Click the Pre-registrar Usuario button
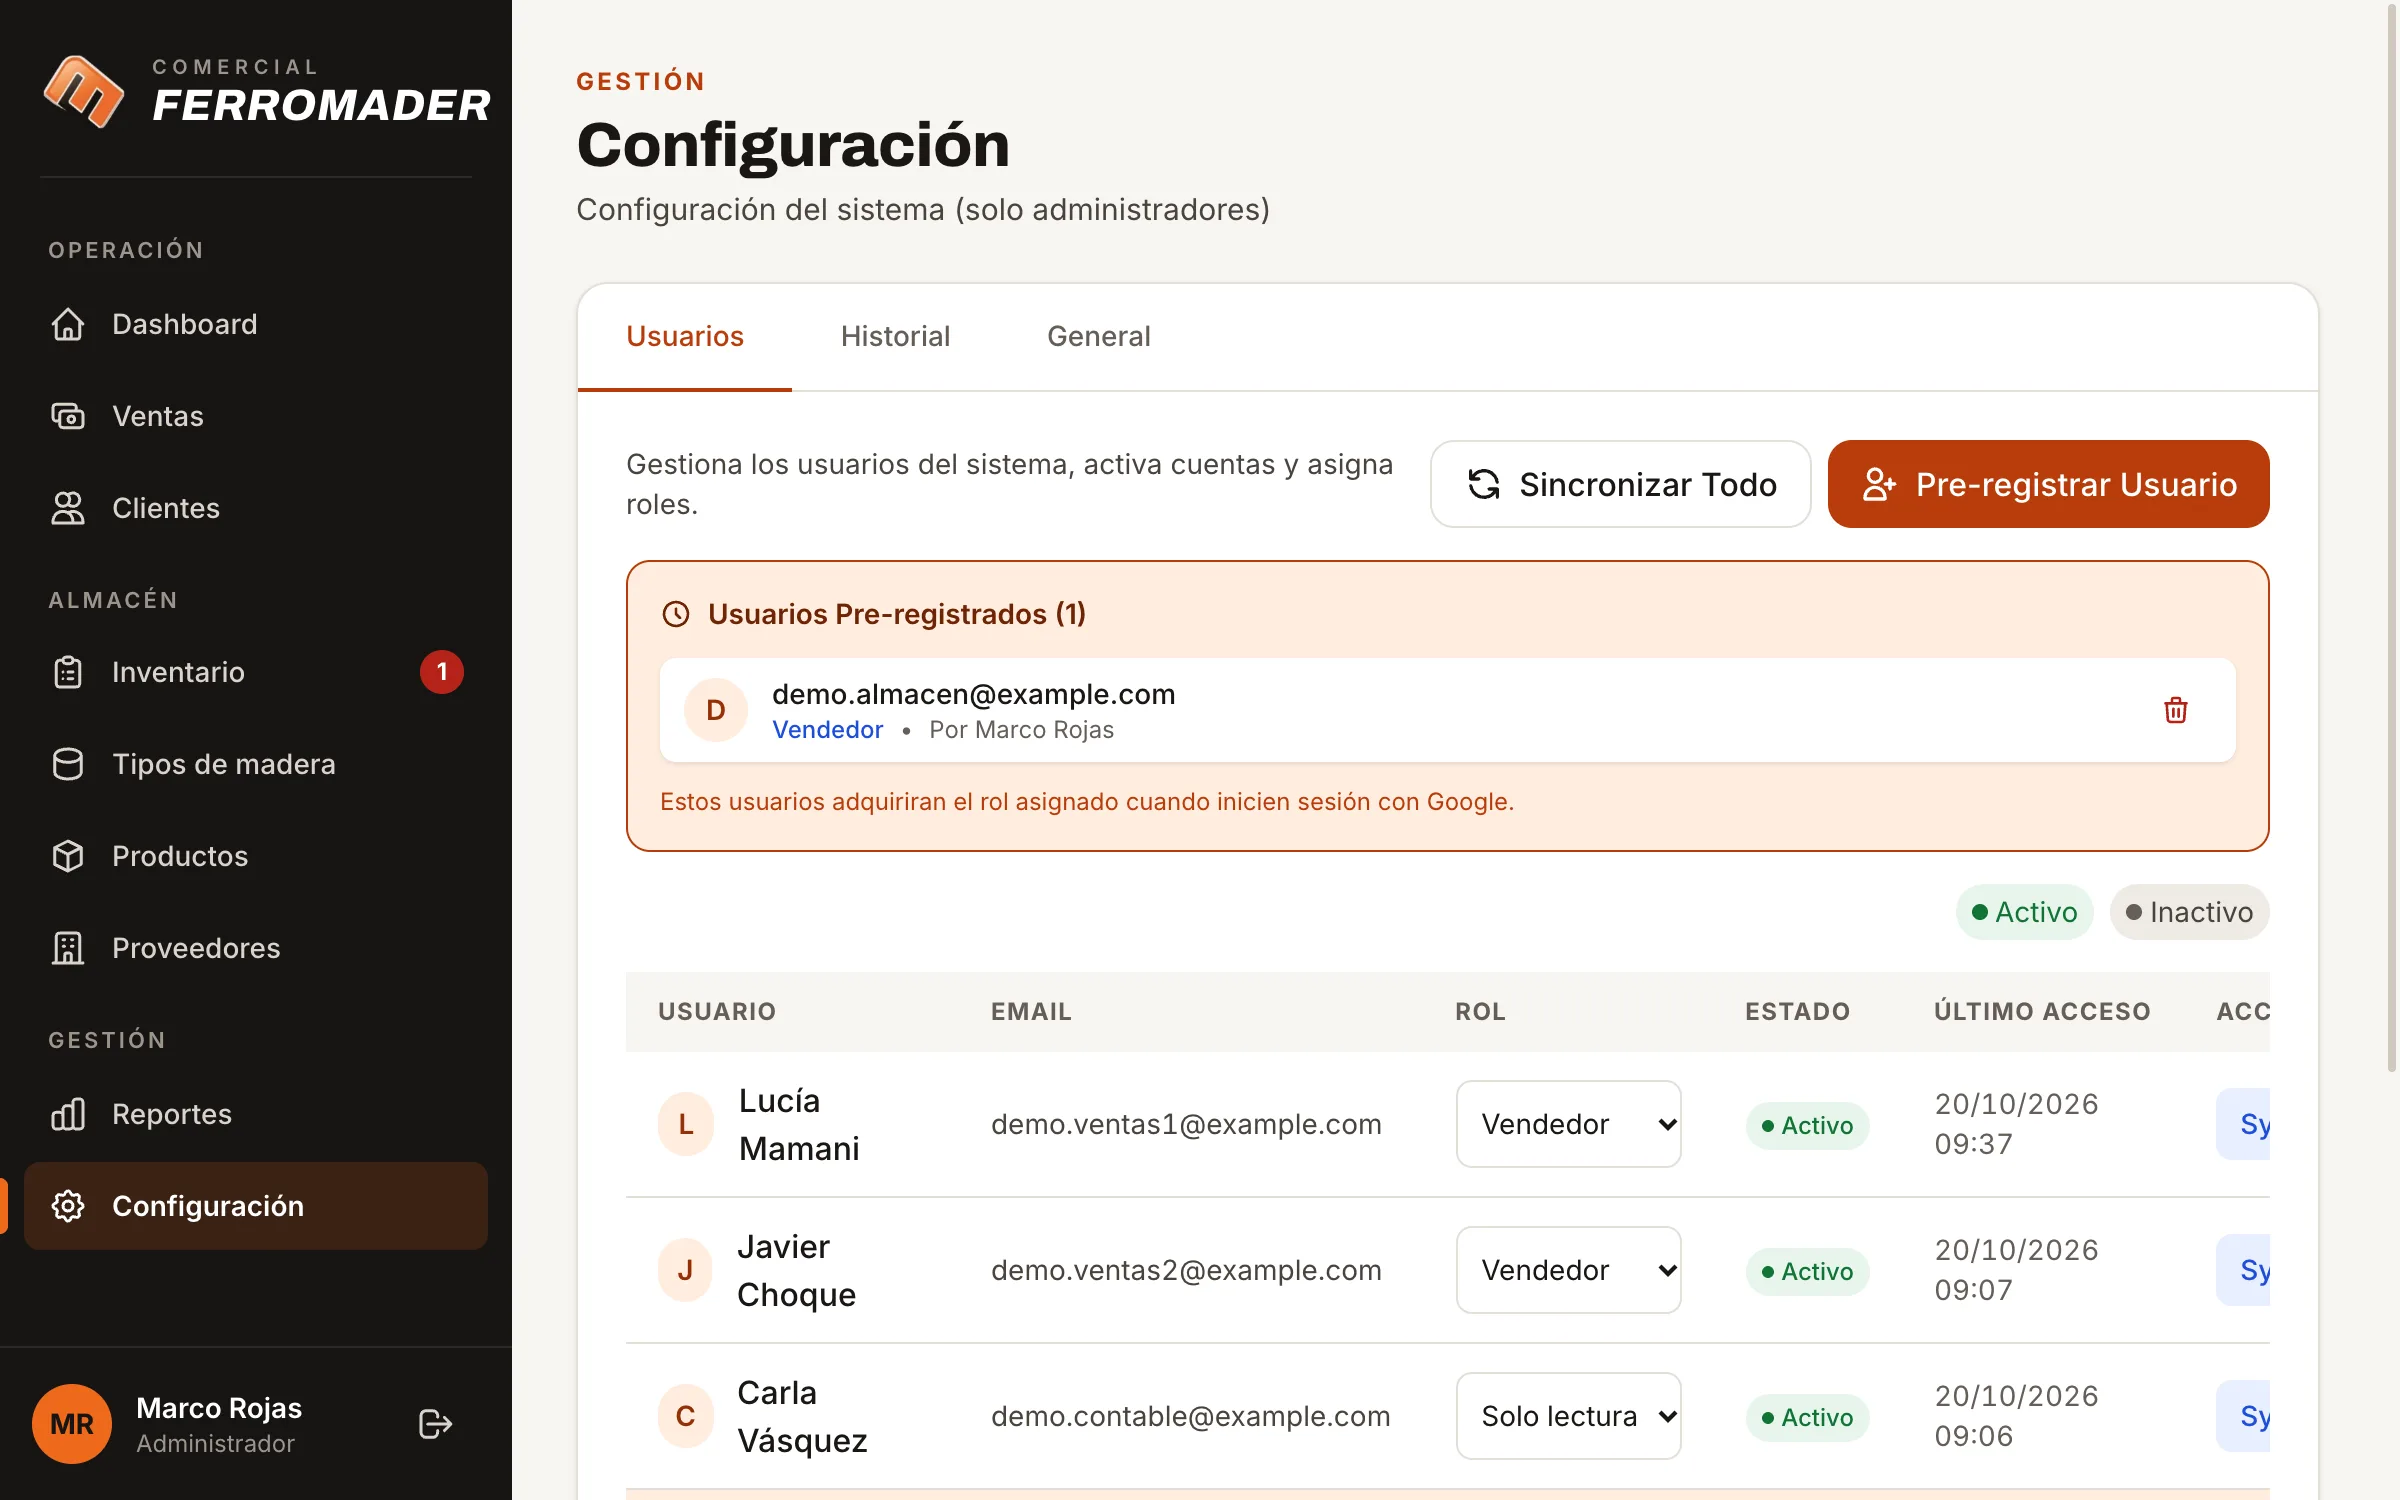2400x1500 pixels. point(2048,484)
